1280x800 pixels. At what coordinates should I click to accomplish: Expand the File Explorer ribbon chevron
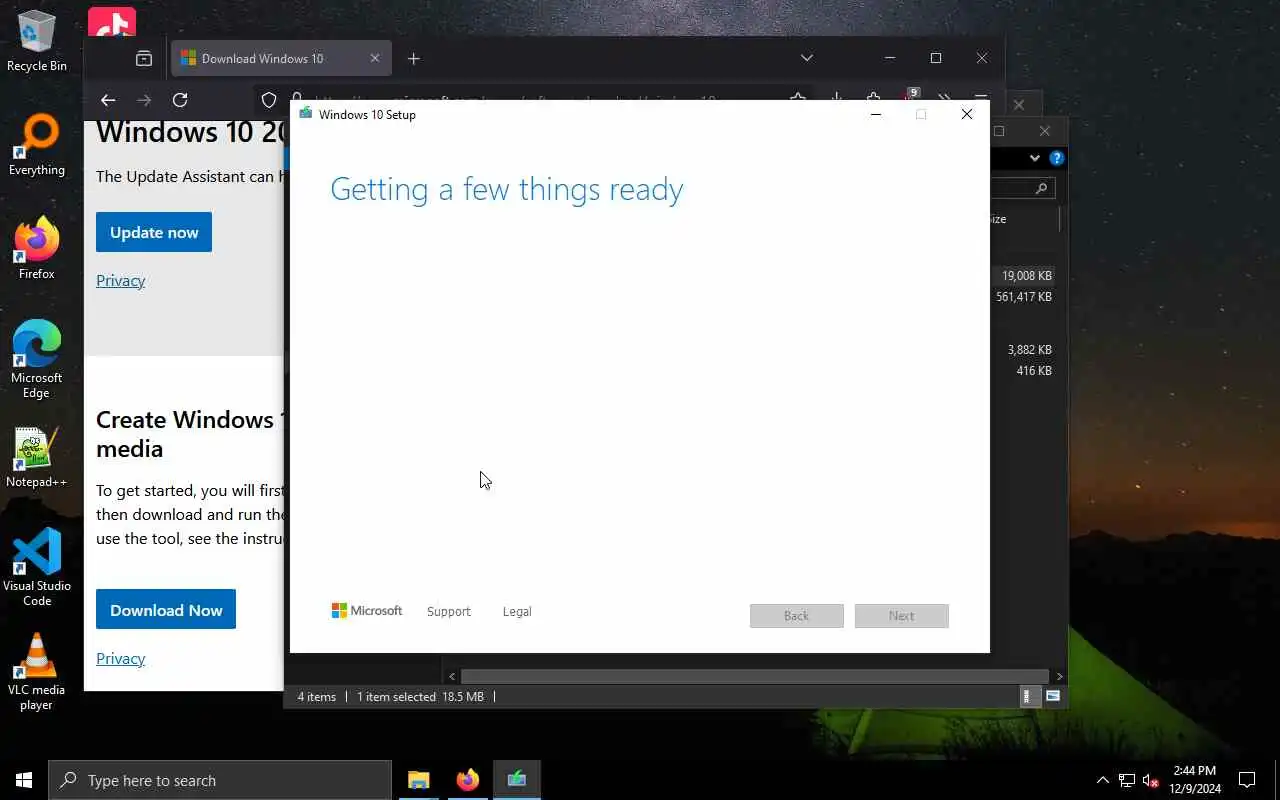[x=1035, y=158]
